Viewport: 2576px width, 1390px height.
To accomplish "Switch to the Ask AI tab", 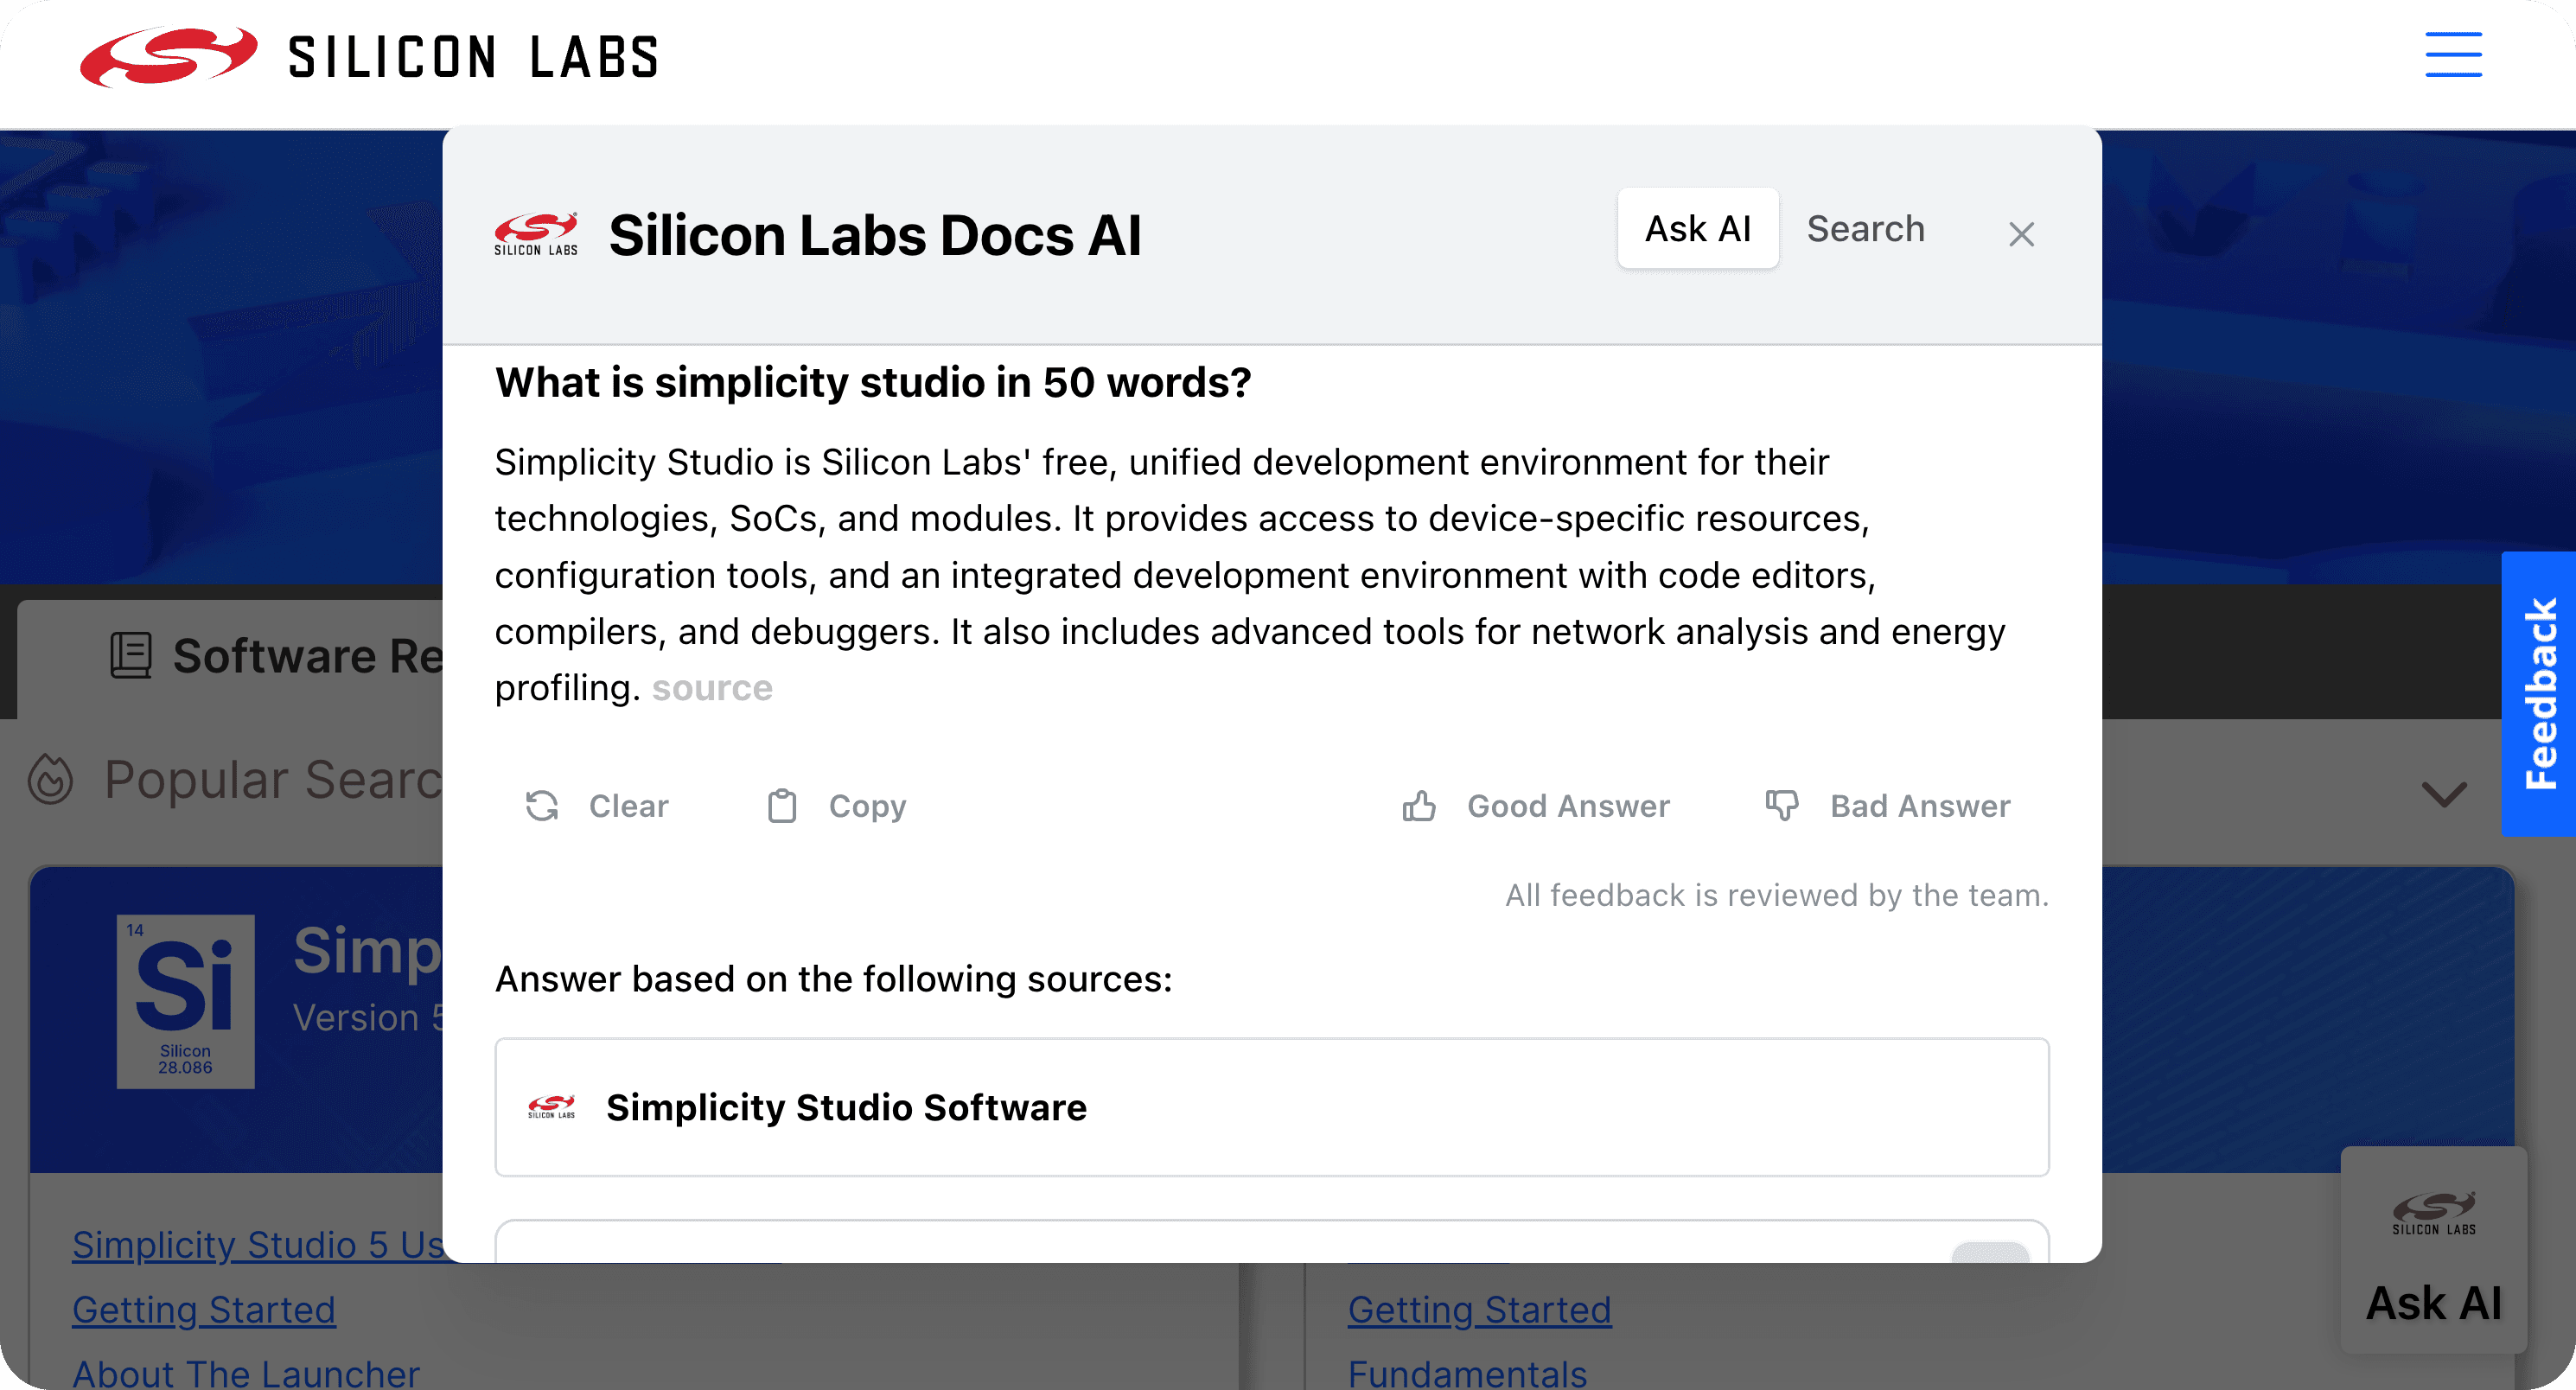I will pyautogui.click(x=1697, y=229).
